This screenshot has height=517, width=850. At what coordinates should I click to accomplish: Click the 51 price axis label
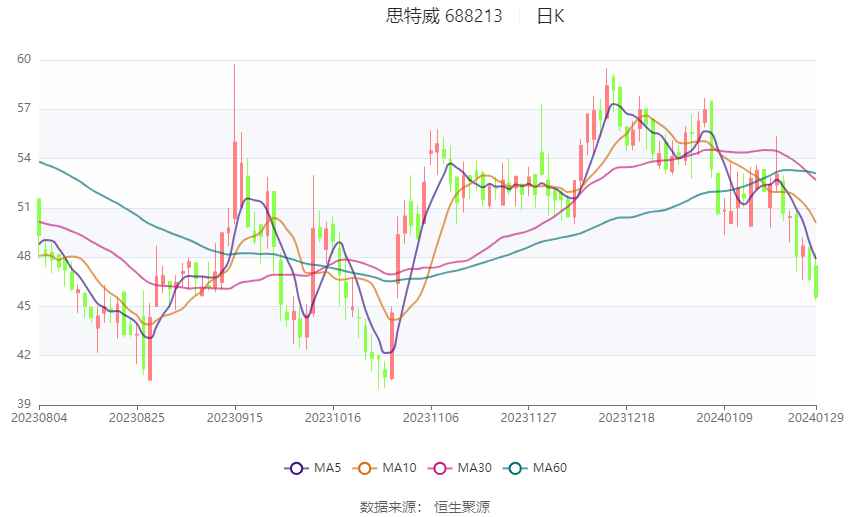pos(24,207)
